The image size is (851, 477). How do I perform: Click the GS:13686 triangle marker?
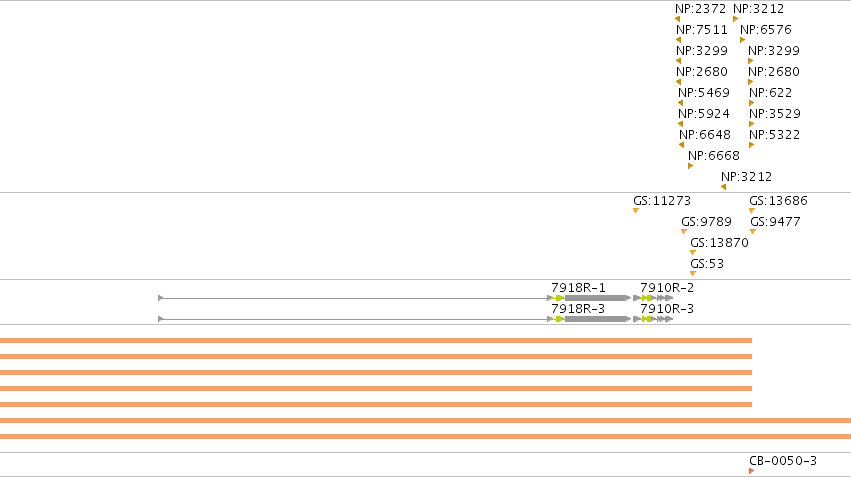pyautogui.click(x=752, y=211)
